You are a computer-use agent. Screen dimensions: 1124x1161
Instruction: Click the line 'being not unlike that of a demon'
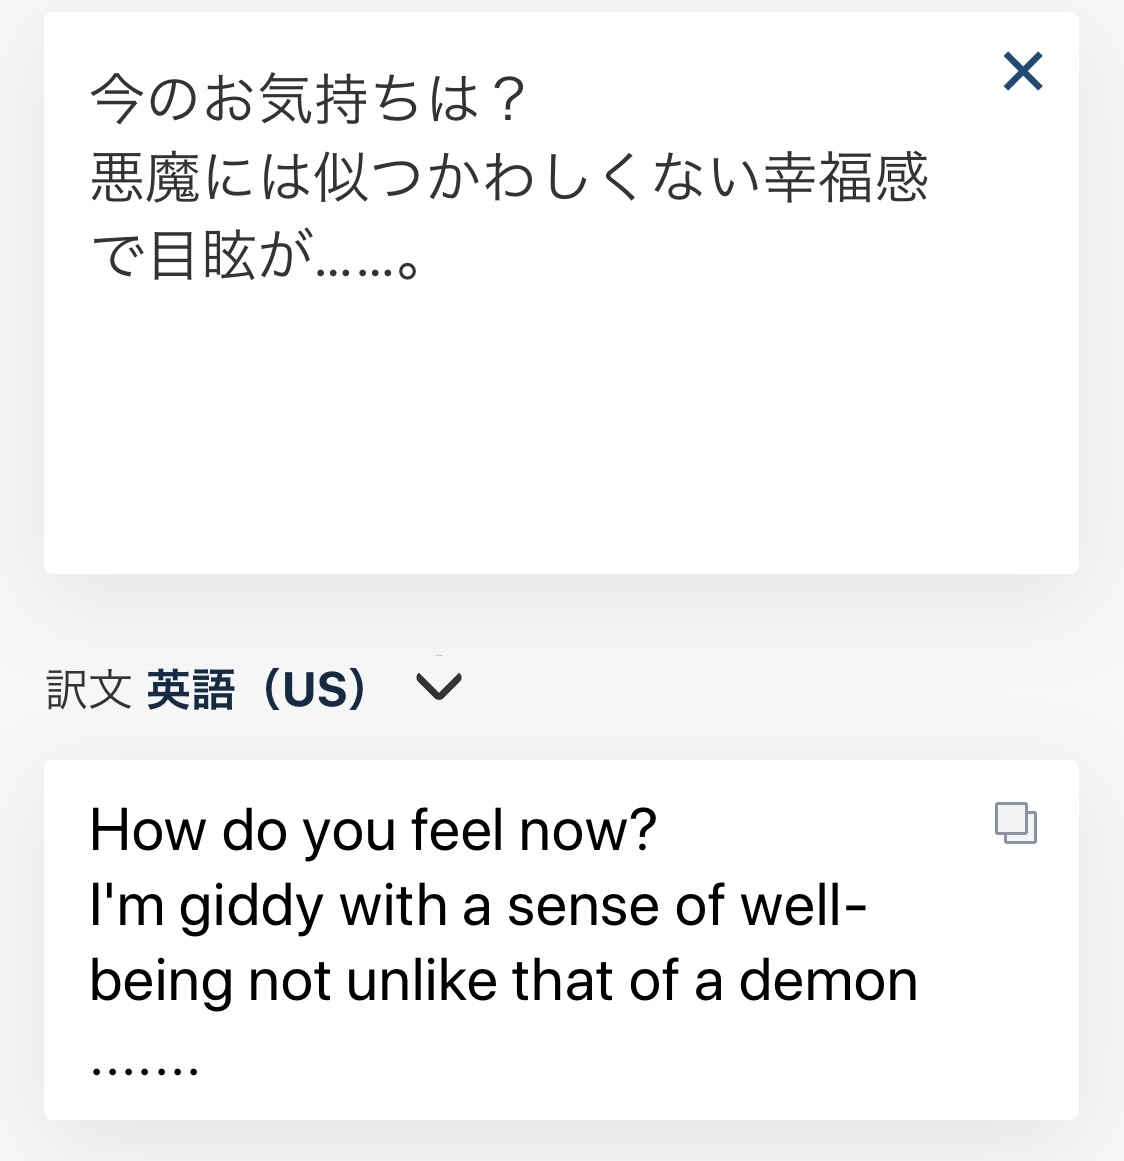tap(503, 981)
